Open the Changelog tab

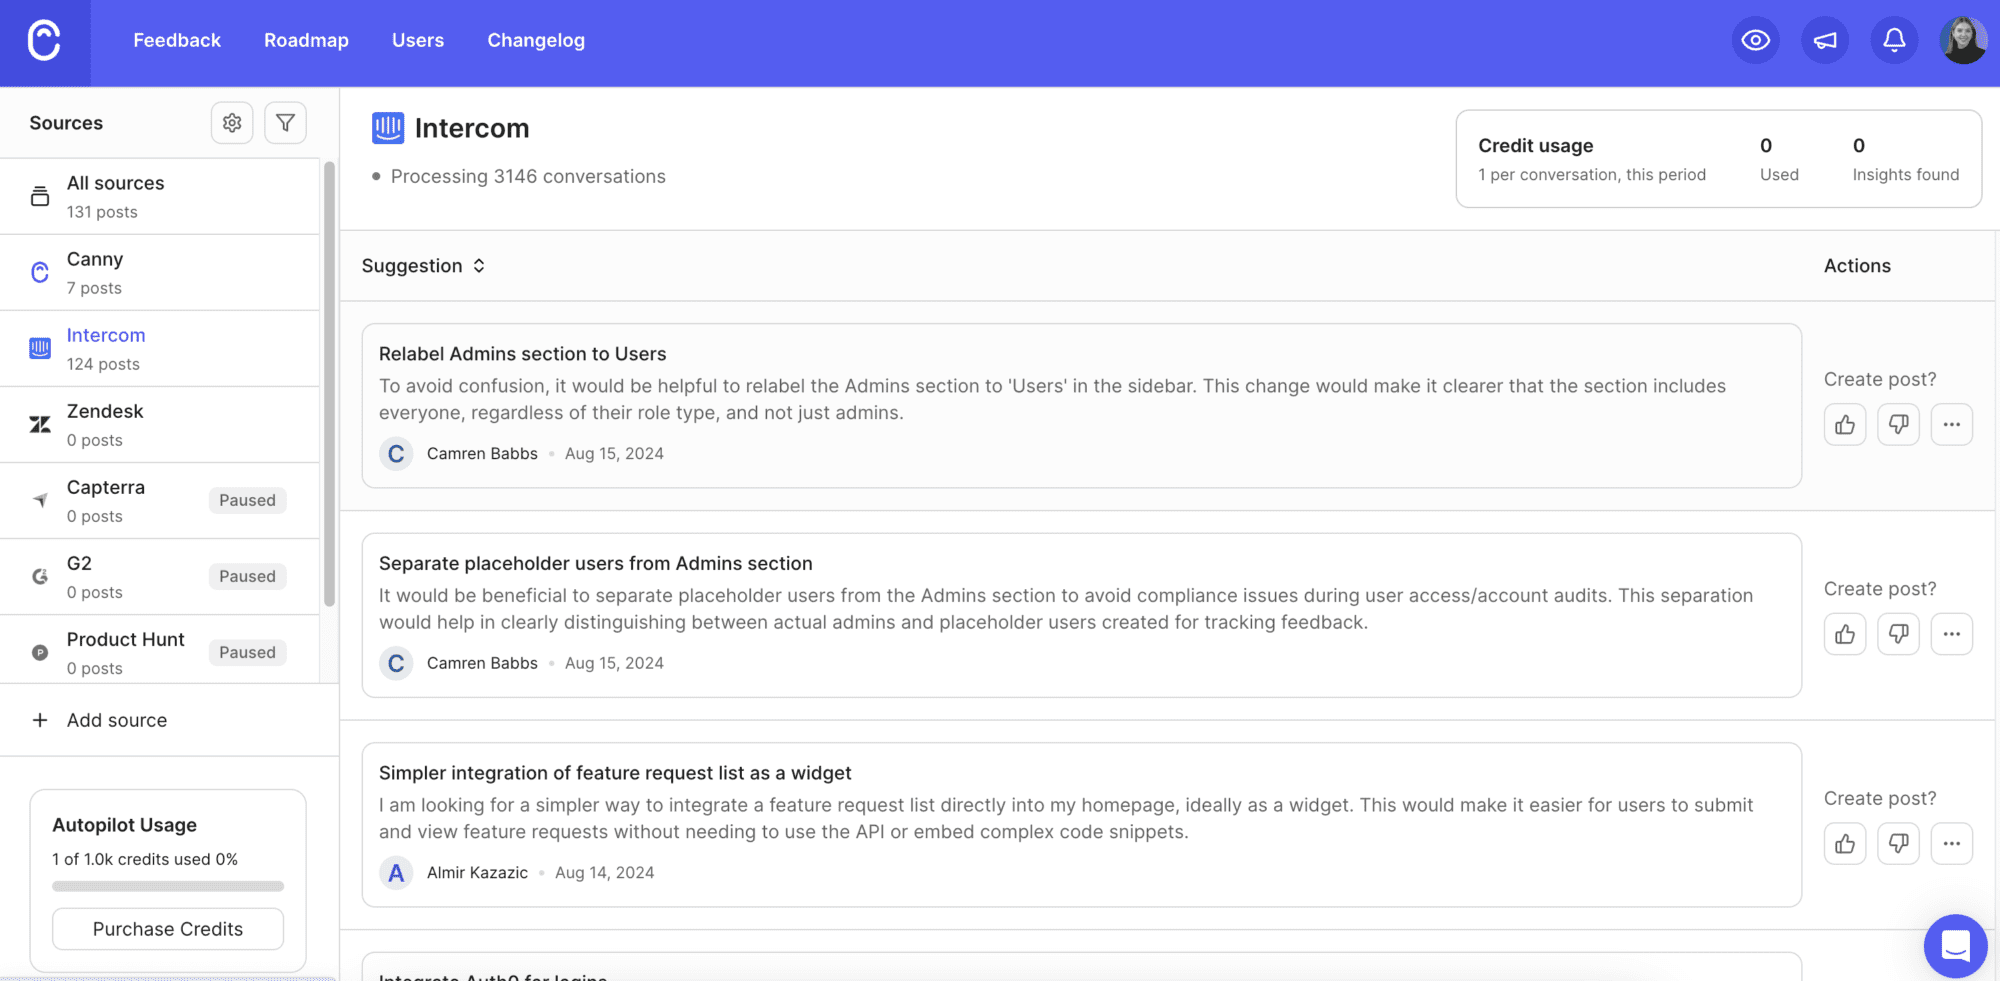[x=536, y=40]
